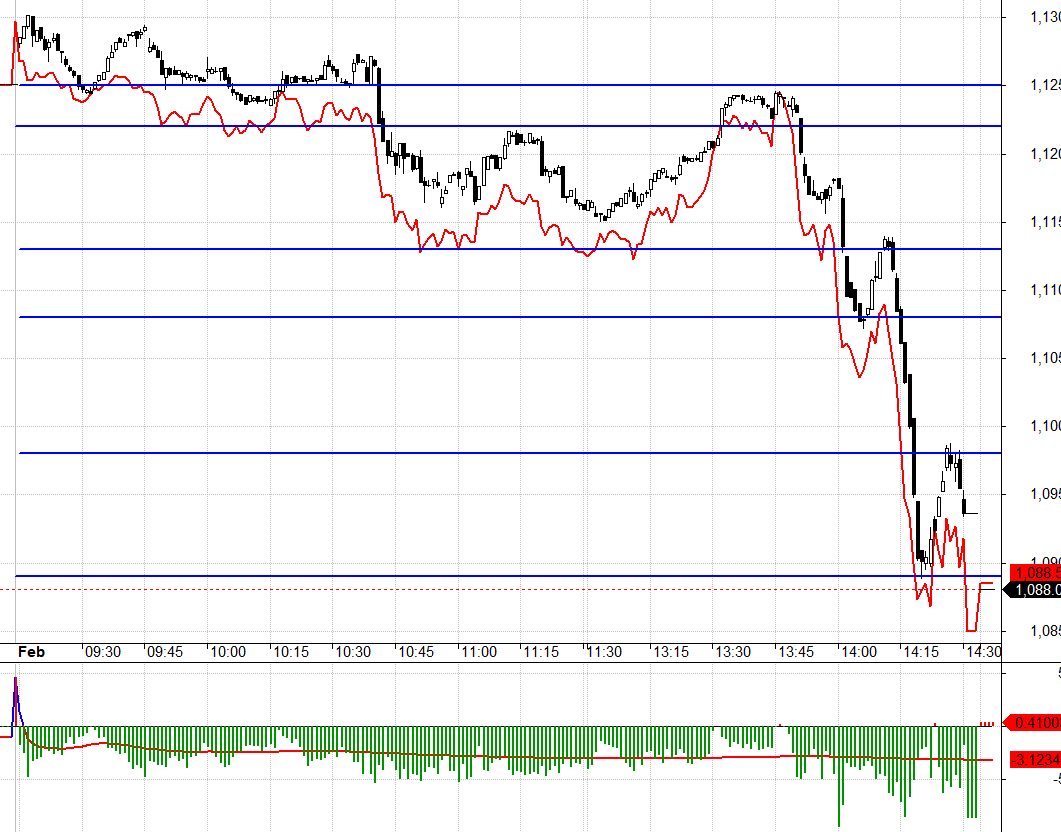The image size is (1061, 832).
Task: Select the red 0.4100 indicator value tag
Action: [x=1036, y=722]
